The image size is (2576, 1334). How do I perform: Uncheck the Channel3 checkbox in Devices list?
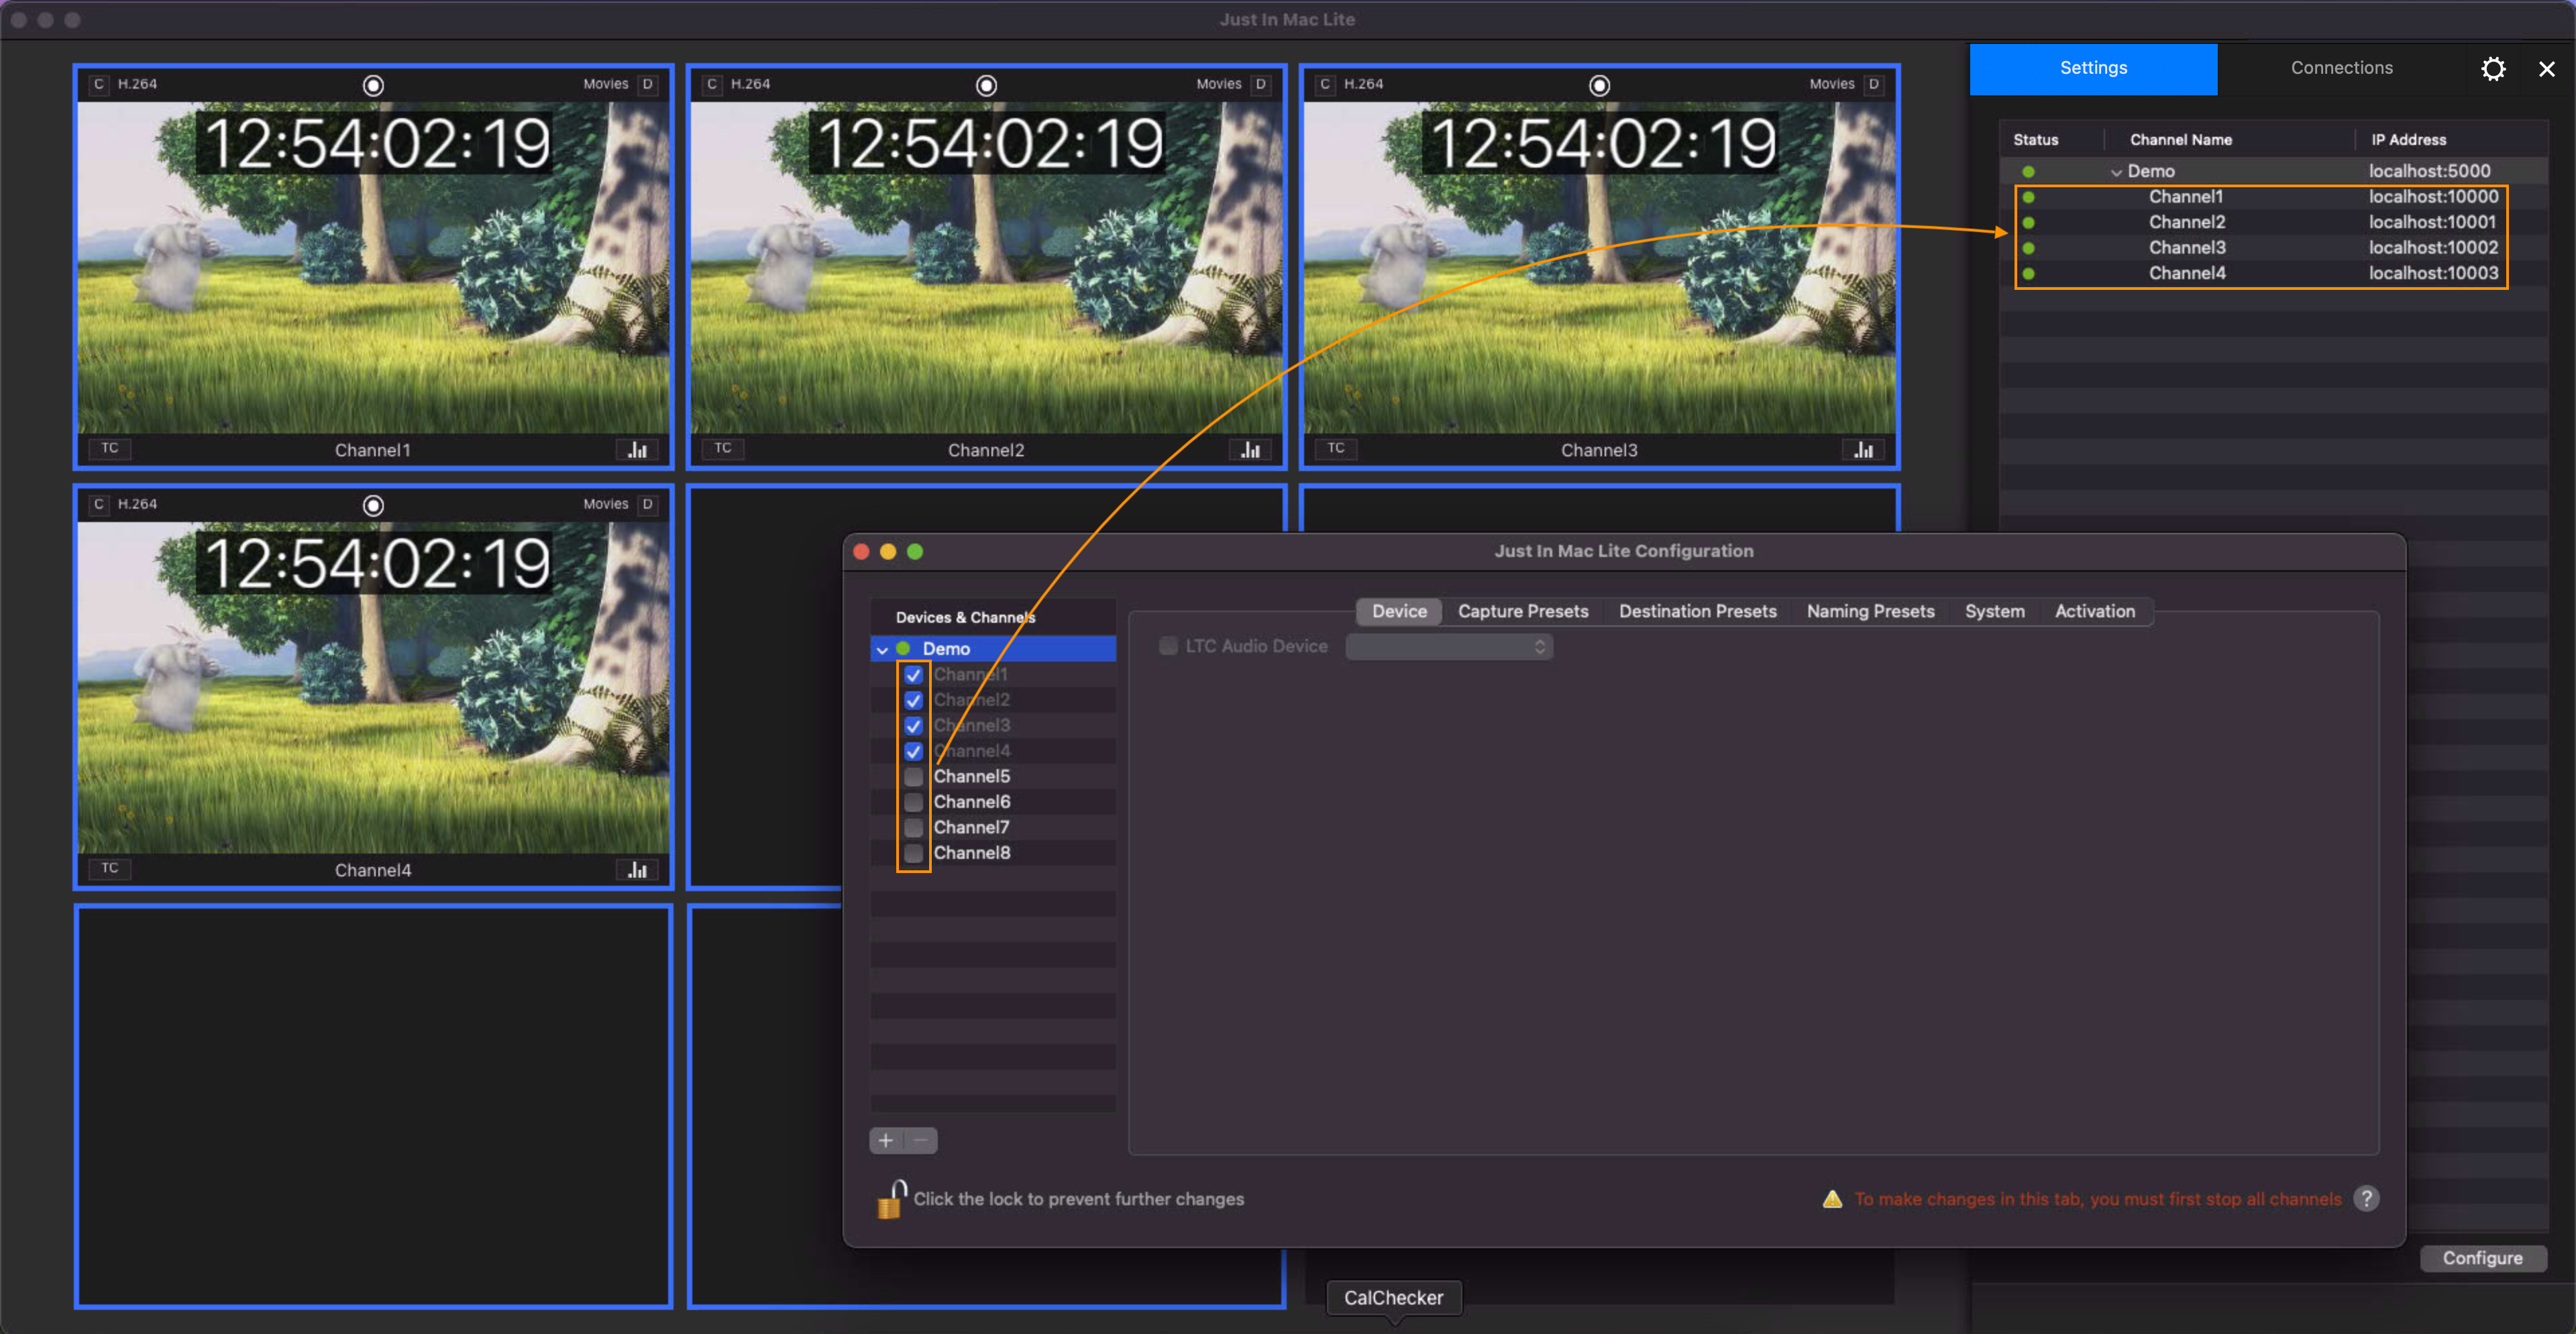pos(913,726)
